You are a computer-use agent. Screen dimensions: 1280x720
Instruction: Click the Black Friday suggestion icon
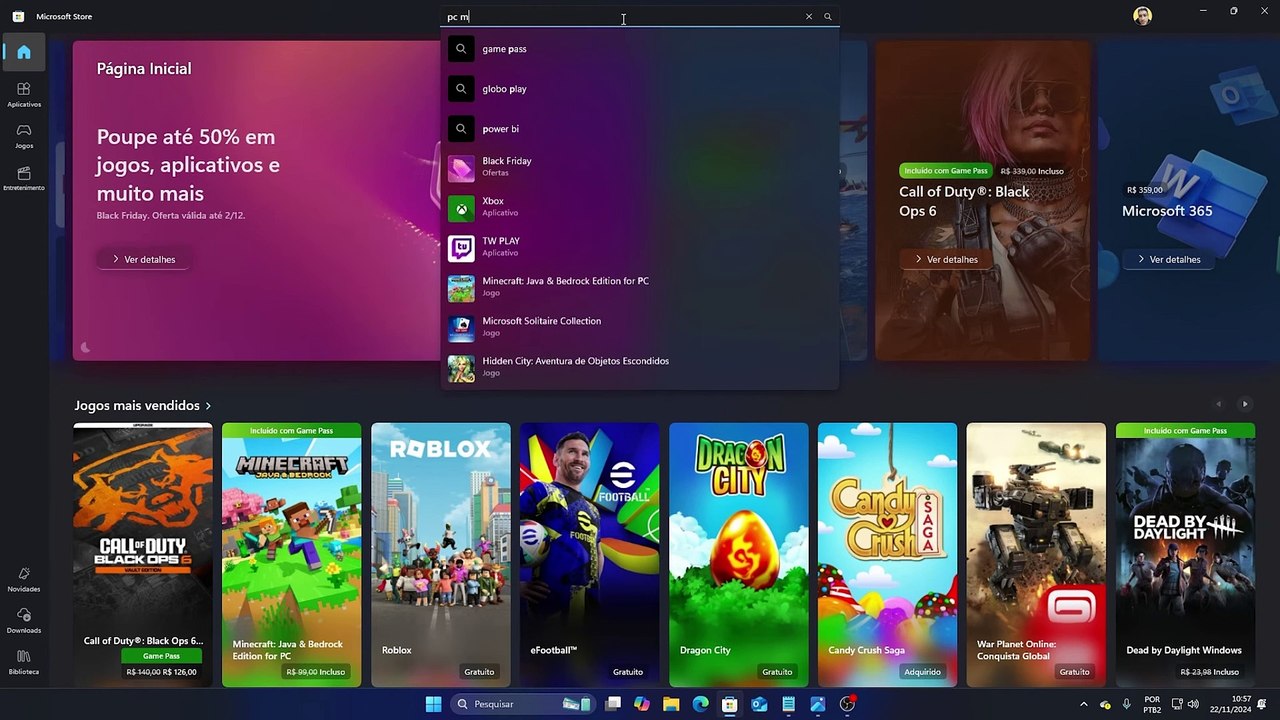click(461, 169)
